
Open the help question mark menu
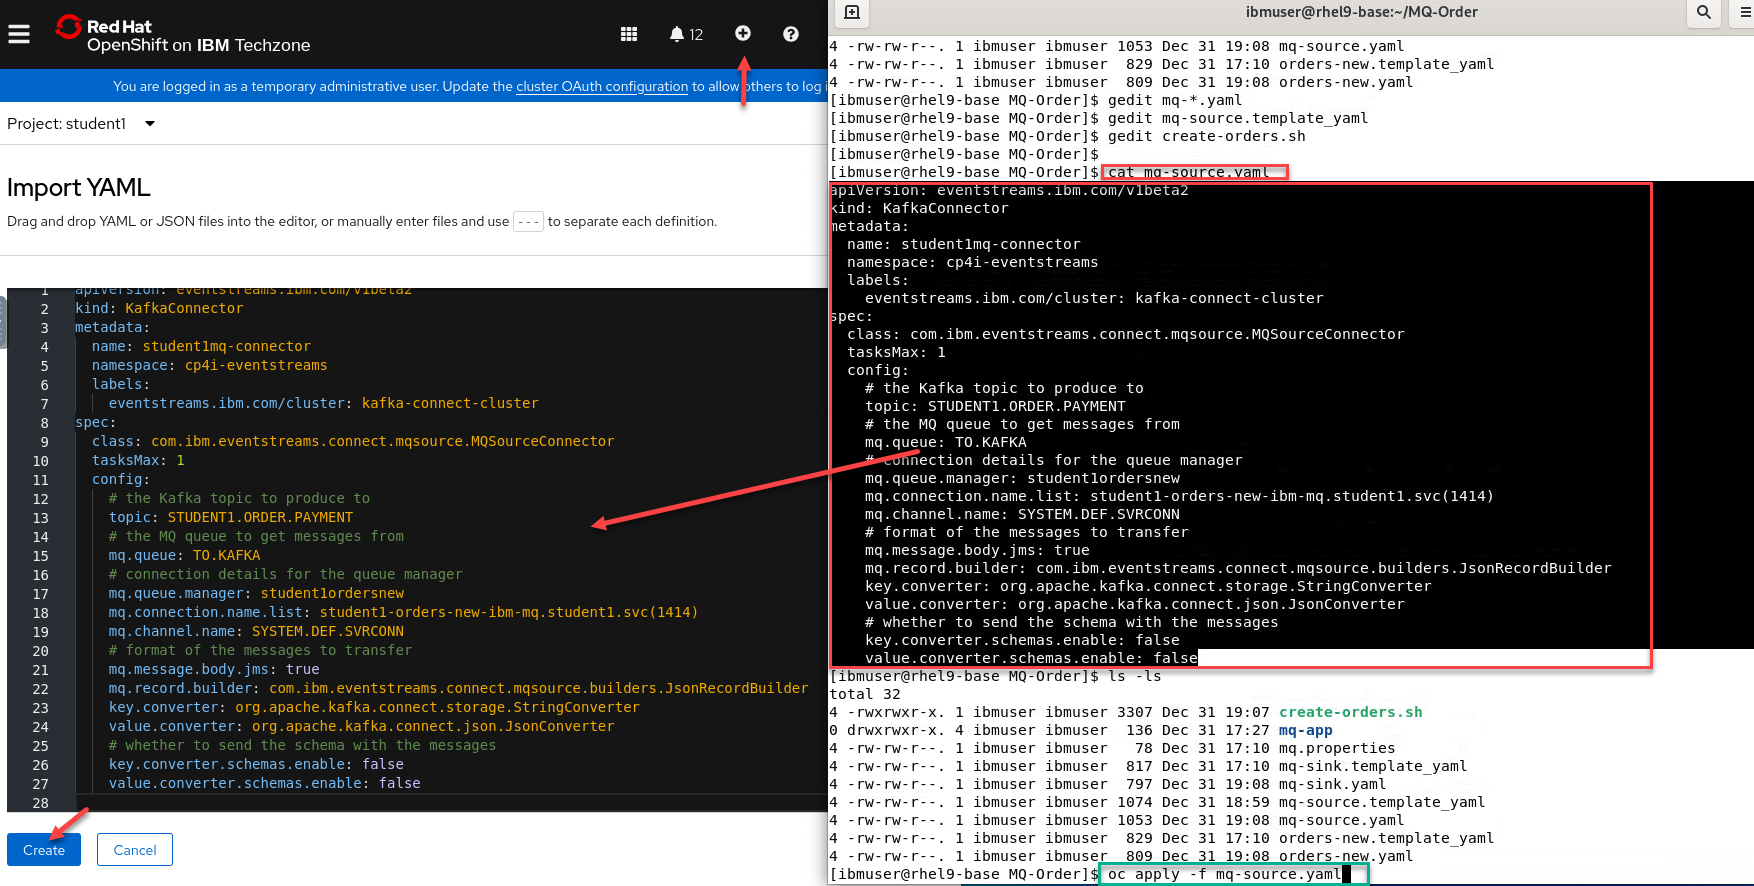tap(791, 34)
